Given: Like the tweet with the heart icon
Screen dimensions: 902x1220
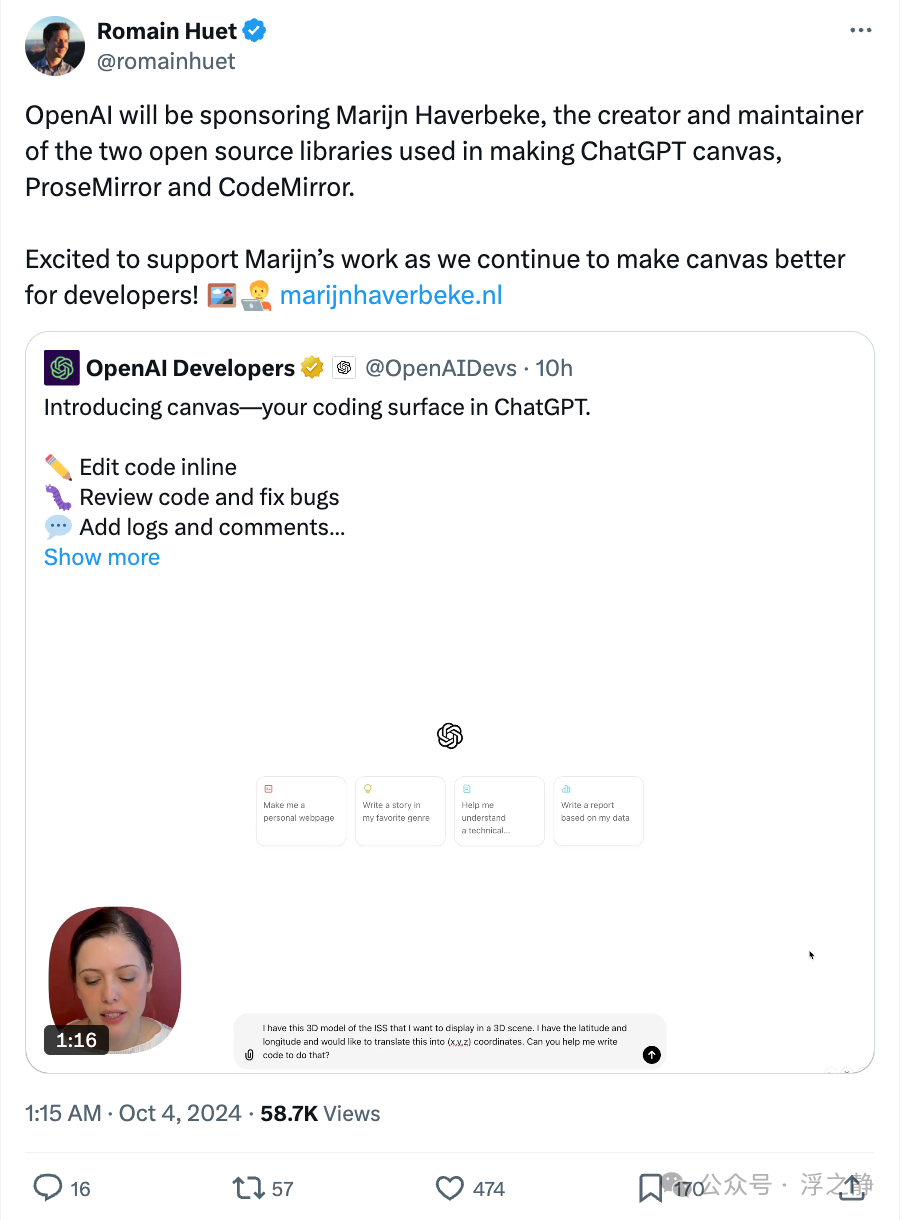Looking at the screenshot, I should pyautogui.click(x=450, y=1187).
